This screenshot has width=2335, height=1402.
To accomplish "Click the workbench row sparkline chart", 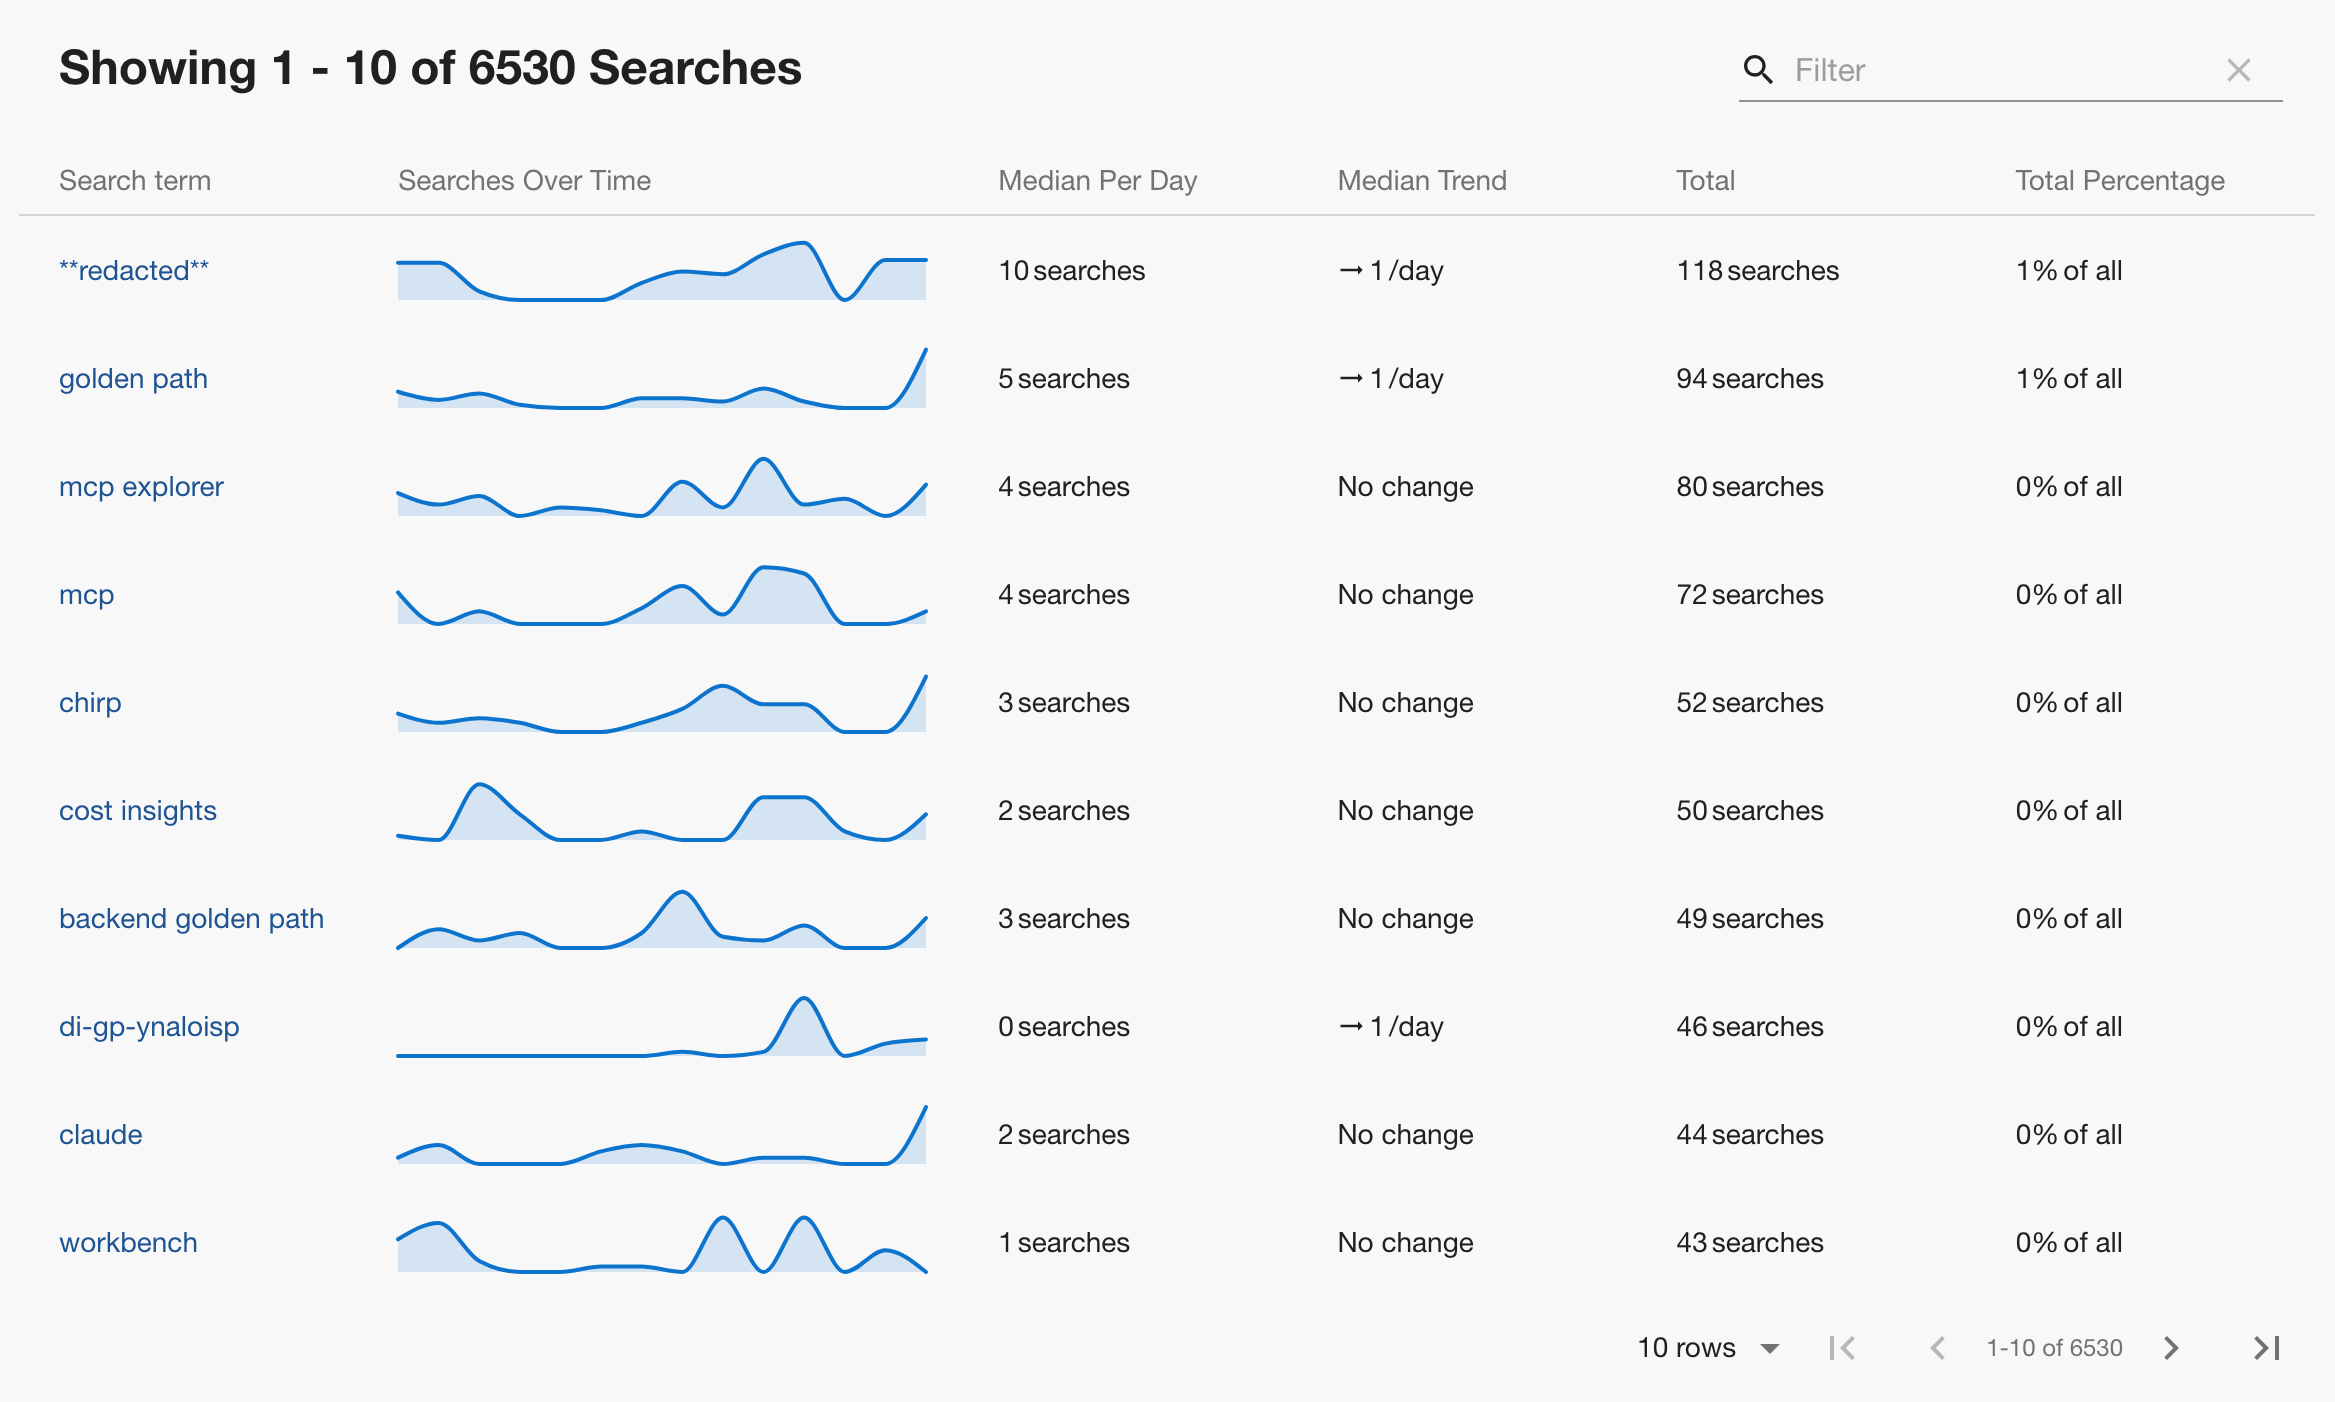I will click(662, 1242).
